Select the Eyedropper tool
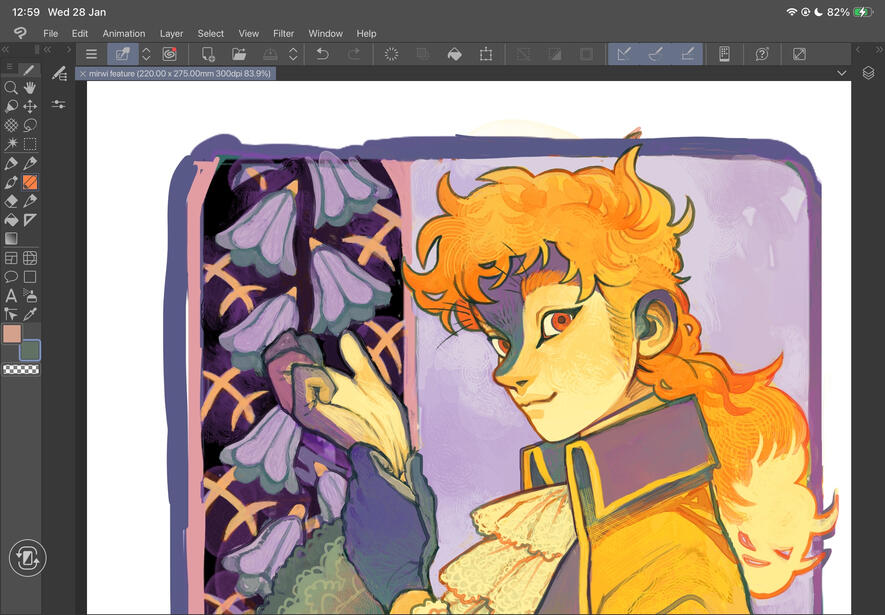The image size is (885, 615). point(31,313)
